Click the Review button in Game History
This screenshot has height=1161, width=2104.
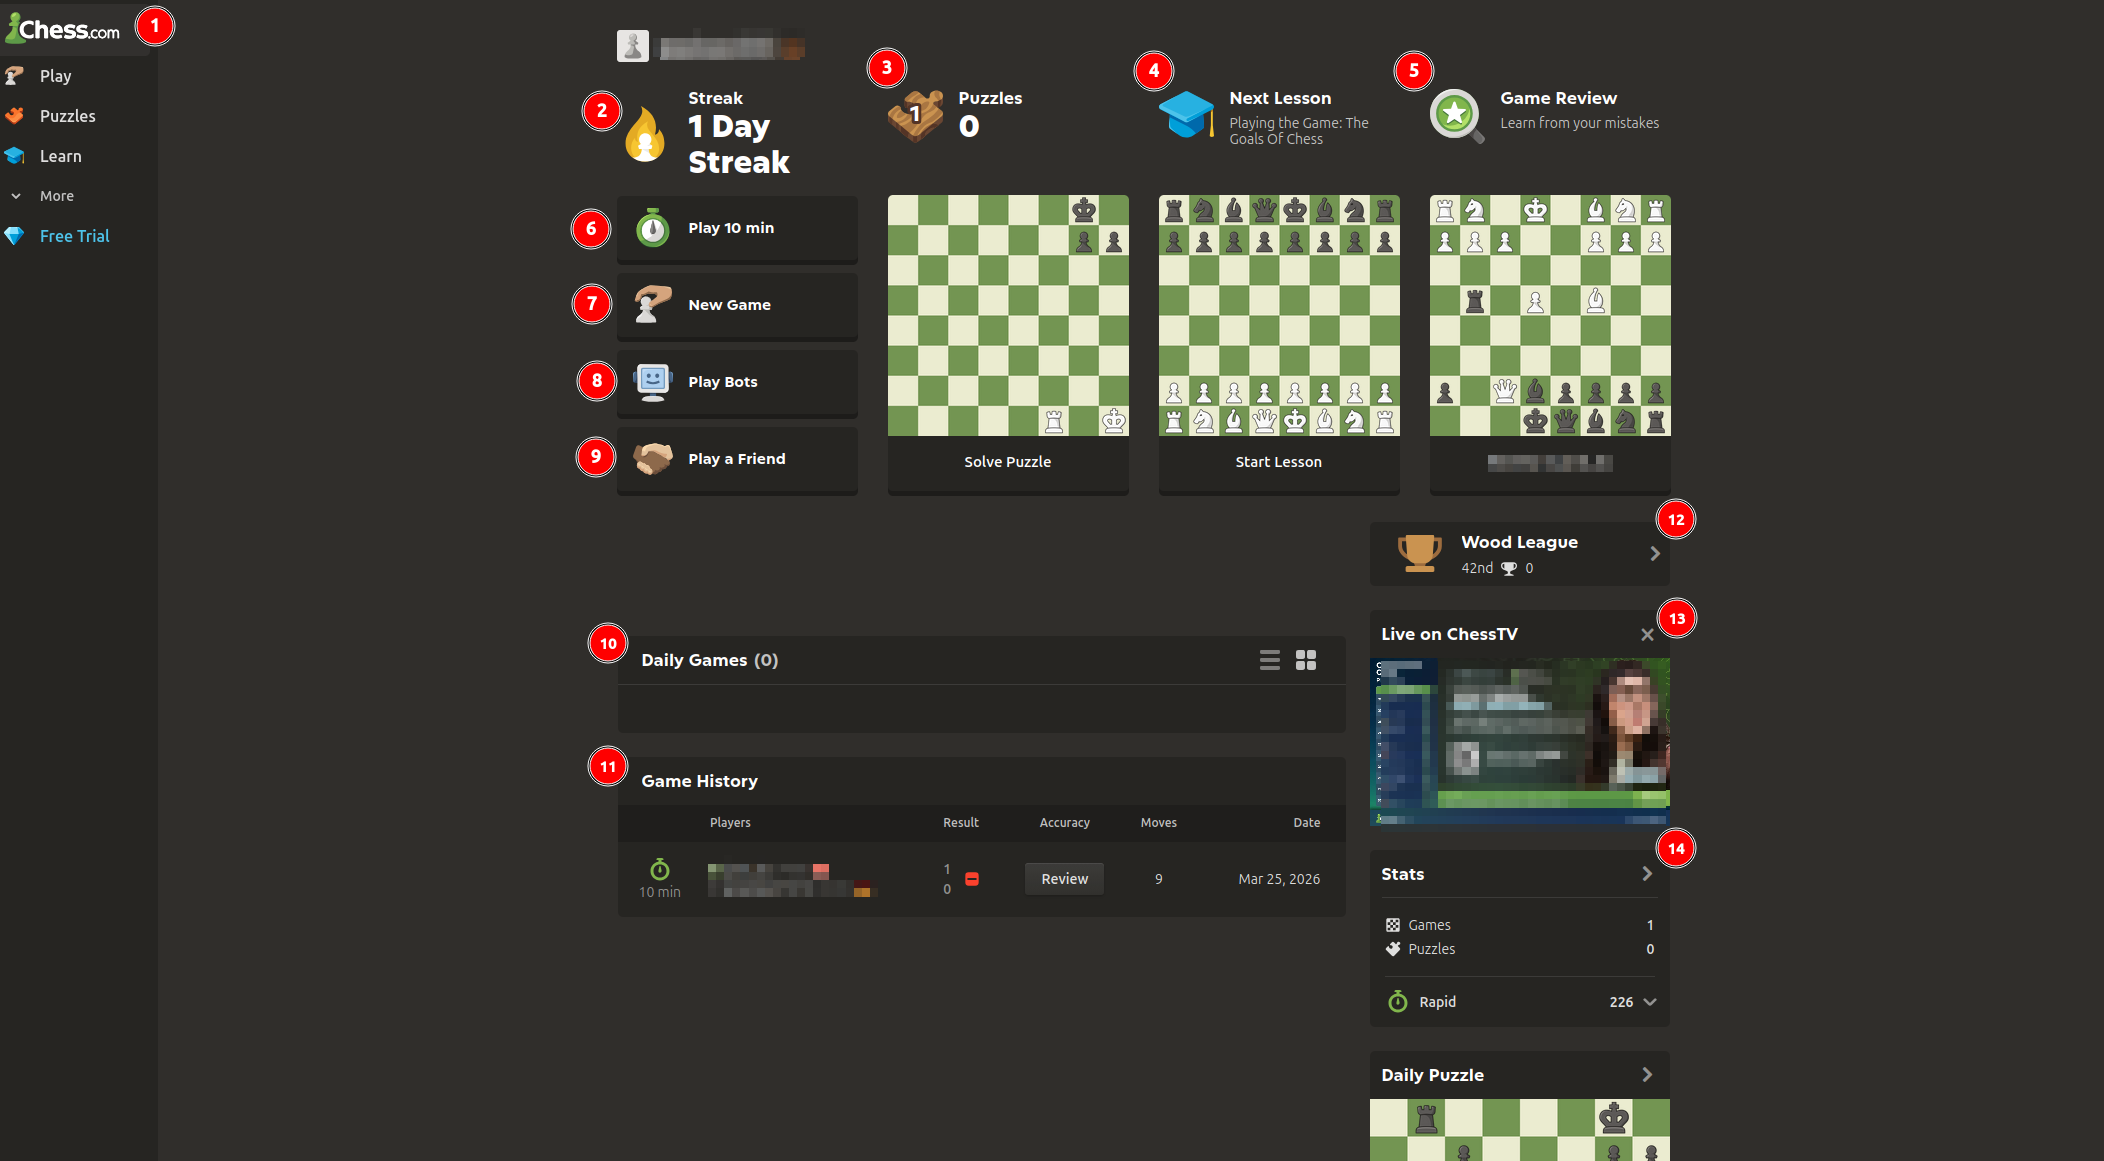pos(1064,879)
